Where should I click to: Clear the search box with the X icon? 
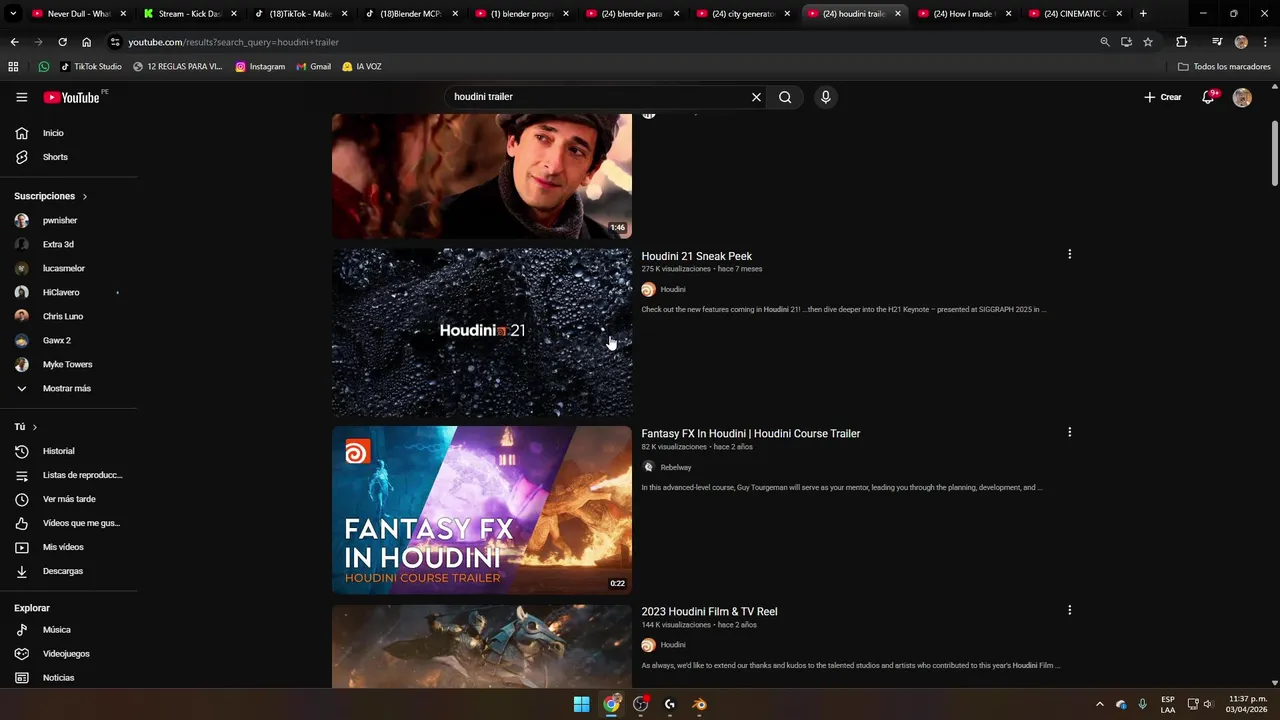click(756, 97)
